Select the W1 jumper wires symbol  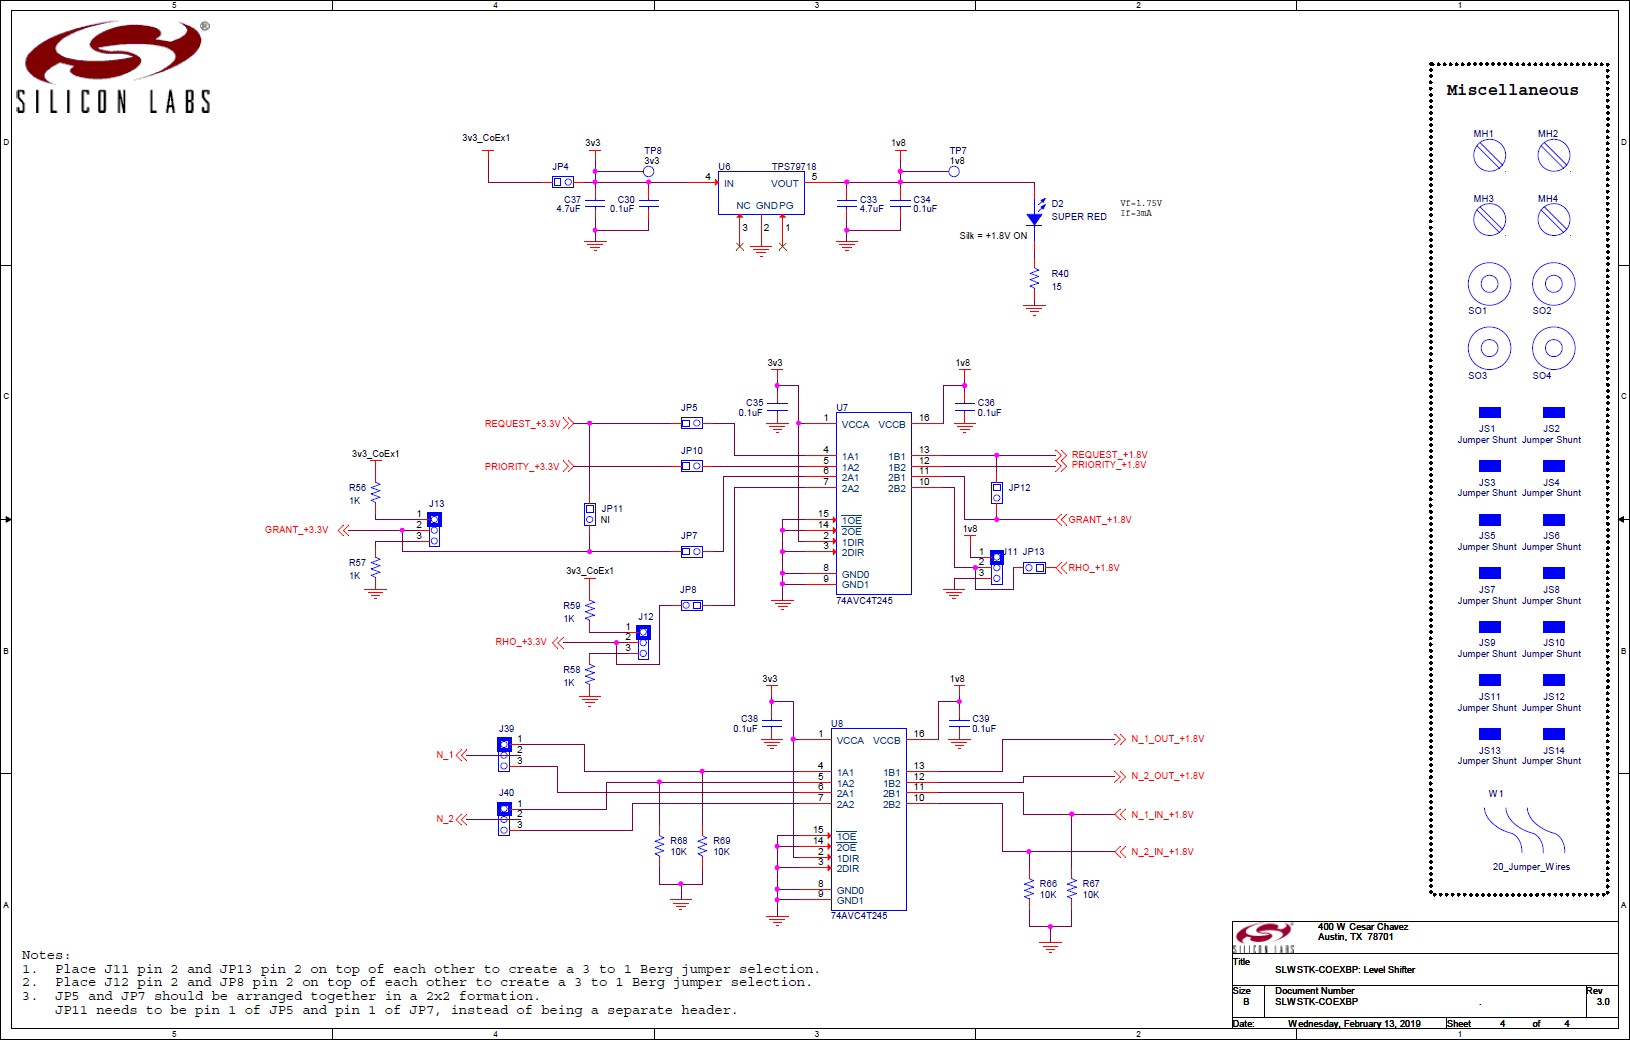point(1525,829)
